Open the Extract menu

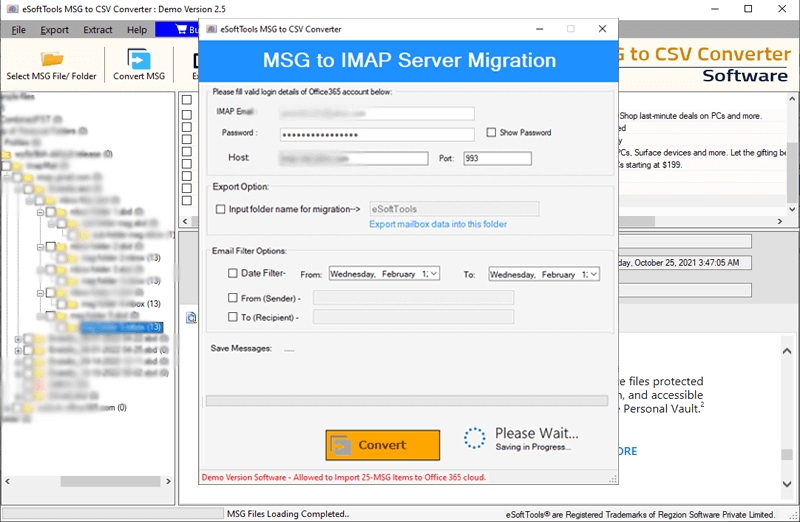(x=97, y=30)
